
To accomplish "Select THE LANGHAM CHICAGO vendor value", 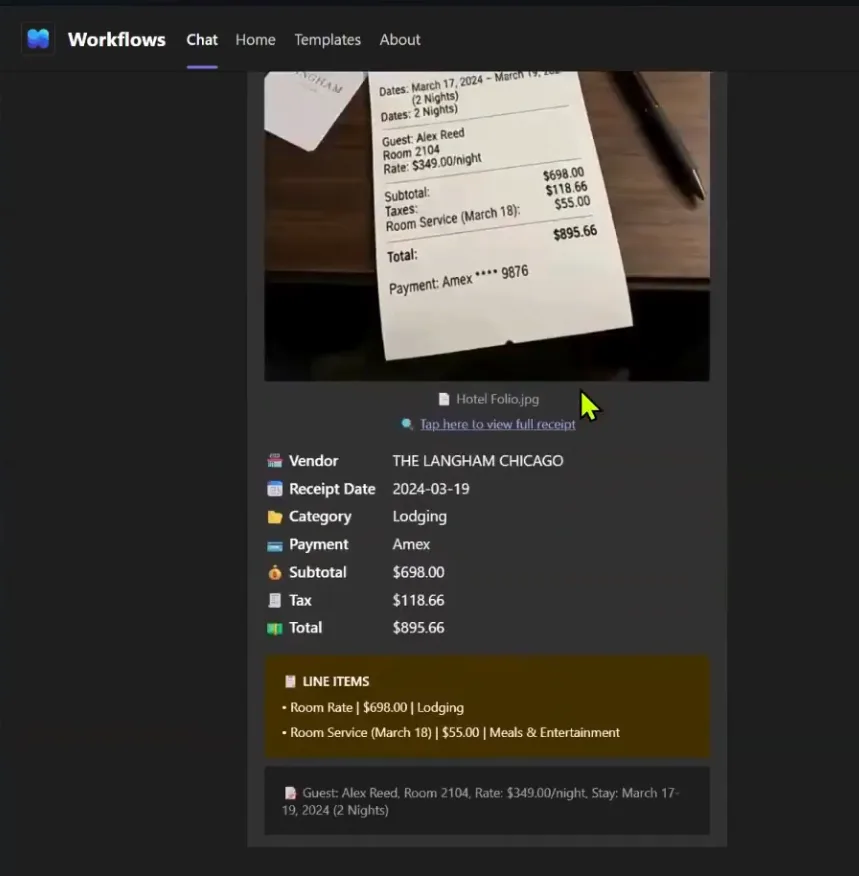I will (x=478, y=461).
